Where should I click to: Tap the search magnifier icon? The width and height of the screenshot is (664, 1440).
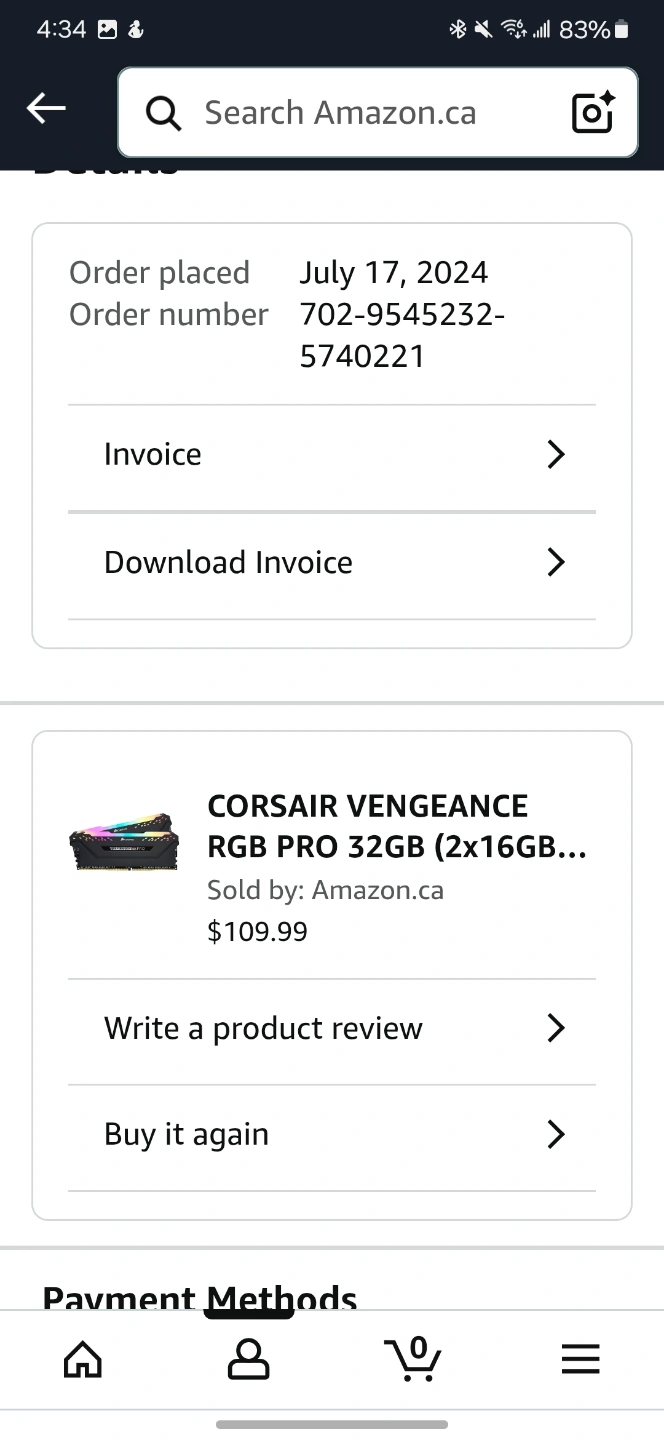point(164,113)
